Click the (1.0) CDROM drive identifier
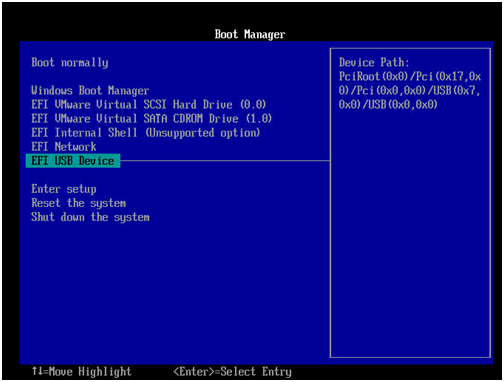Image resolution: width=504 pixels, height=382 pixels. (x=259, y=119)
